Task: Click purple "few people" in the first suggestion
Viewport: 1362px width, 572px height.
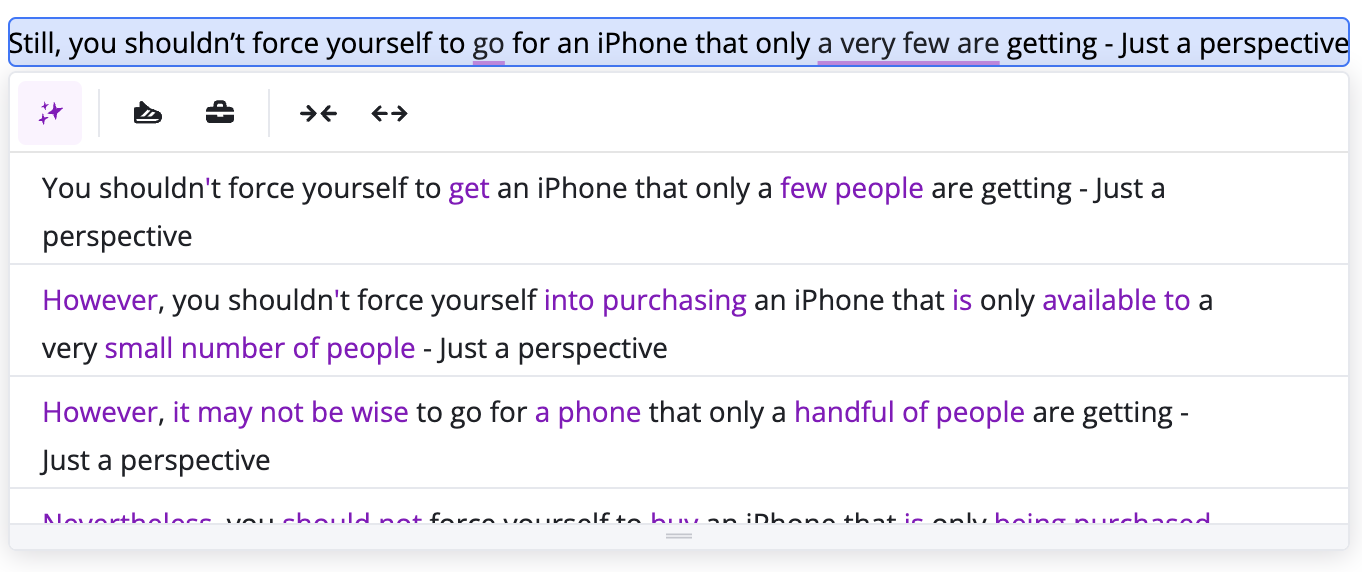Action: [x=851, y=189]
